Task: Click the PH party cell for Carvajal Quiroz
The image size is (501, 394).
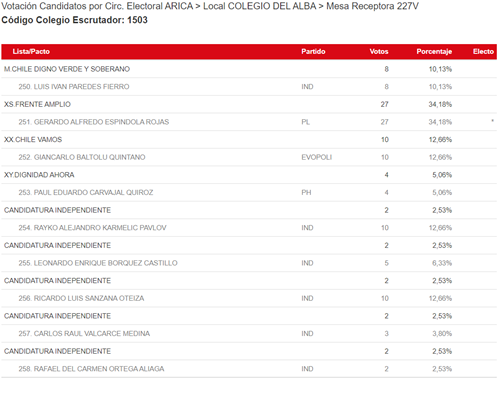Action: pyautogui.click(x=306, y=193)
